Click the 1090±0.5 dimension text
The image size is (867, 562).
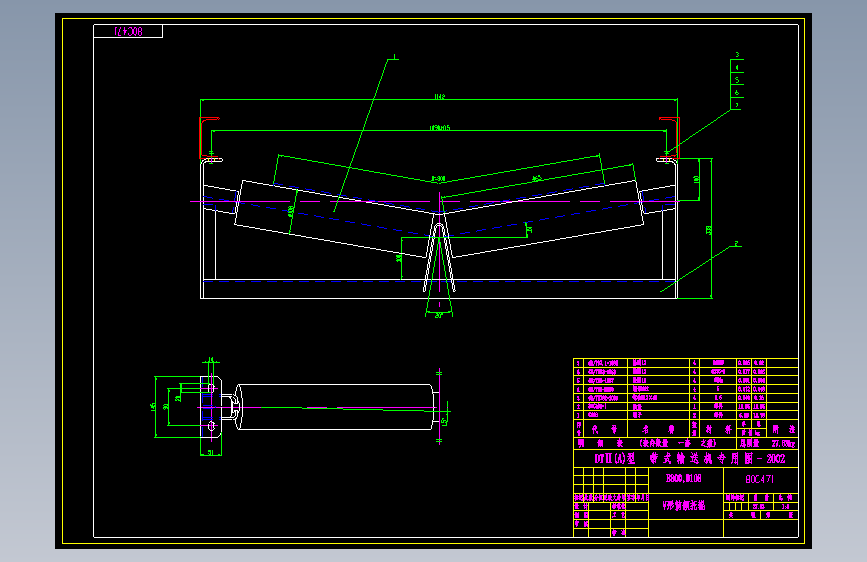[x=440, y=128]
